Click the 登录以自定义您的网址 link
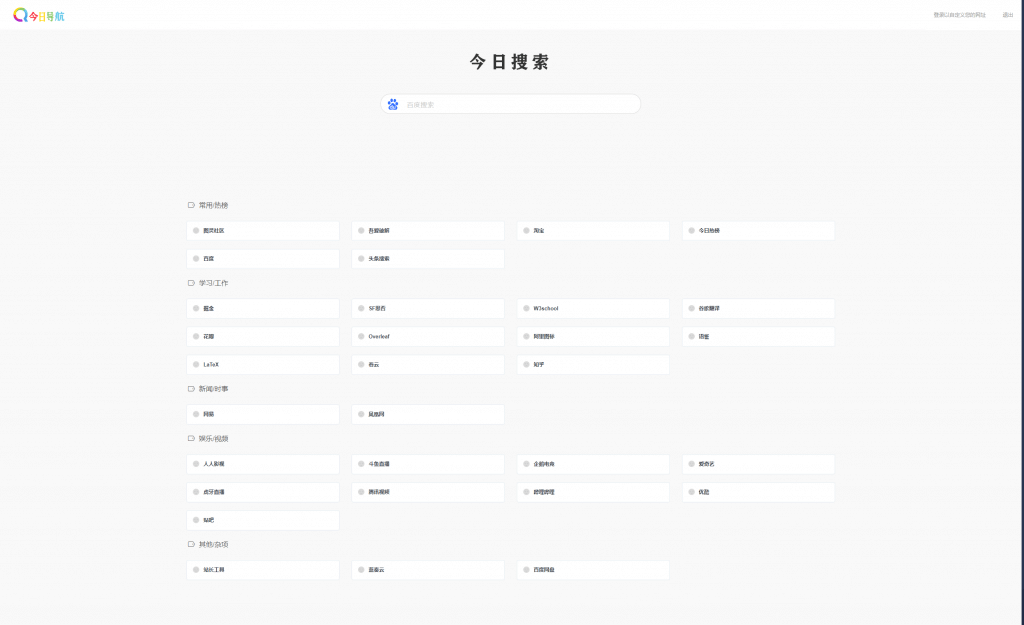This screenshot has height=625, width=1024. (x=959, y=15)
